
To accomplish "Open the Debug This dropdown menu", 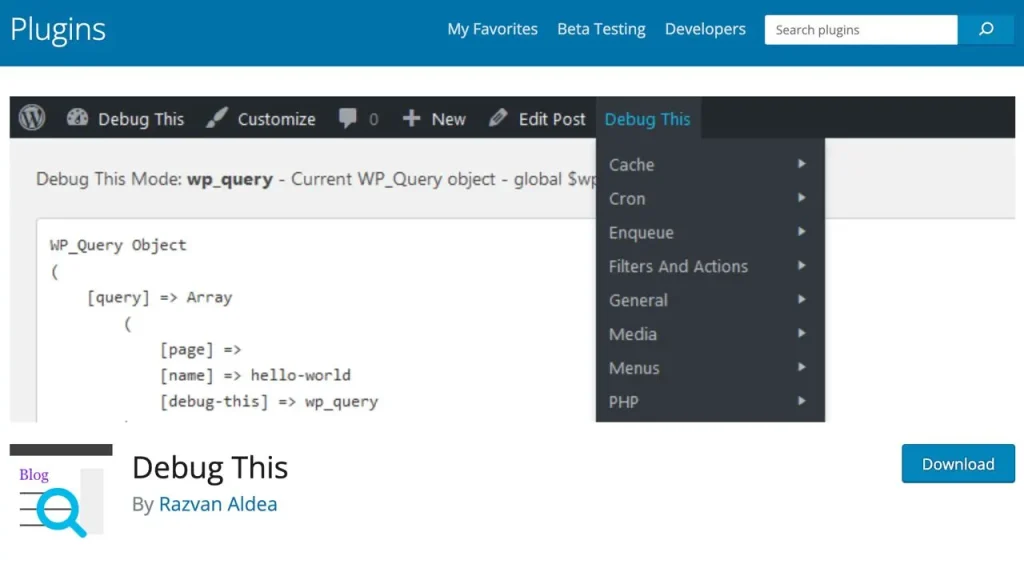I will point(647,119).
